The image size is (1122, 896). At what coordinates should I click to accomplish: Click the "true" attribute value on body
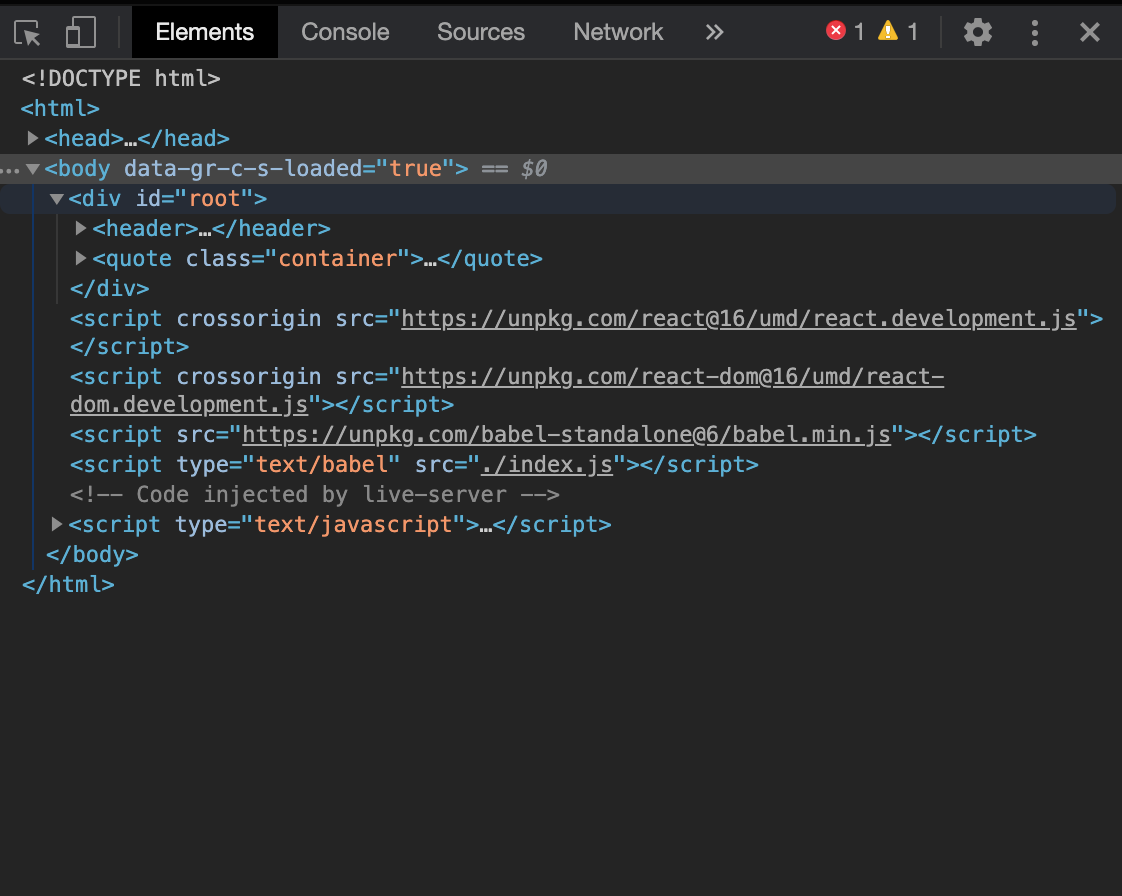(416, 168)
